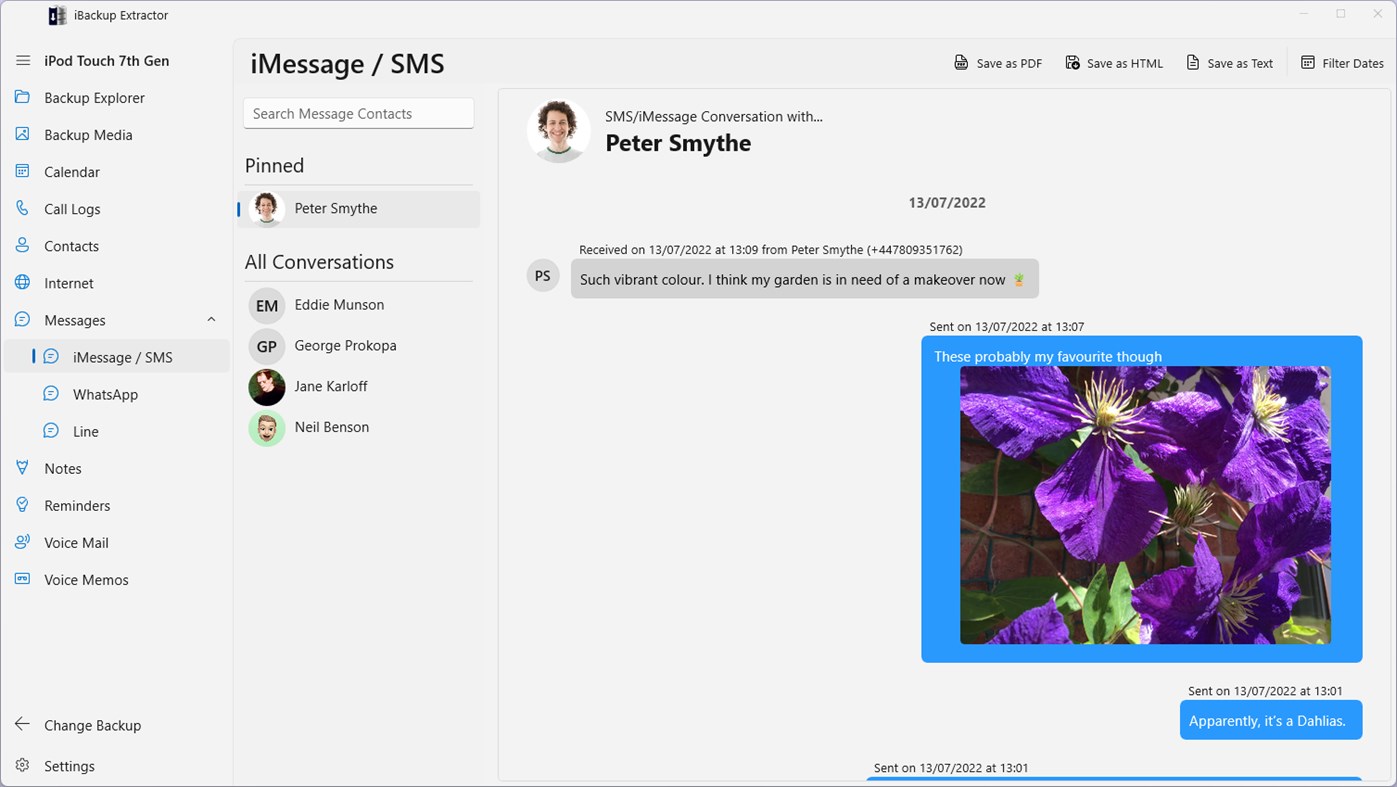1397x787 pixels.
Task: Open the Notes section
Action: pyautogui.click(x=63, y=468)
